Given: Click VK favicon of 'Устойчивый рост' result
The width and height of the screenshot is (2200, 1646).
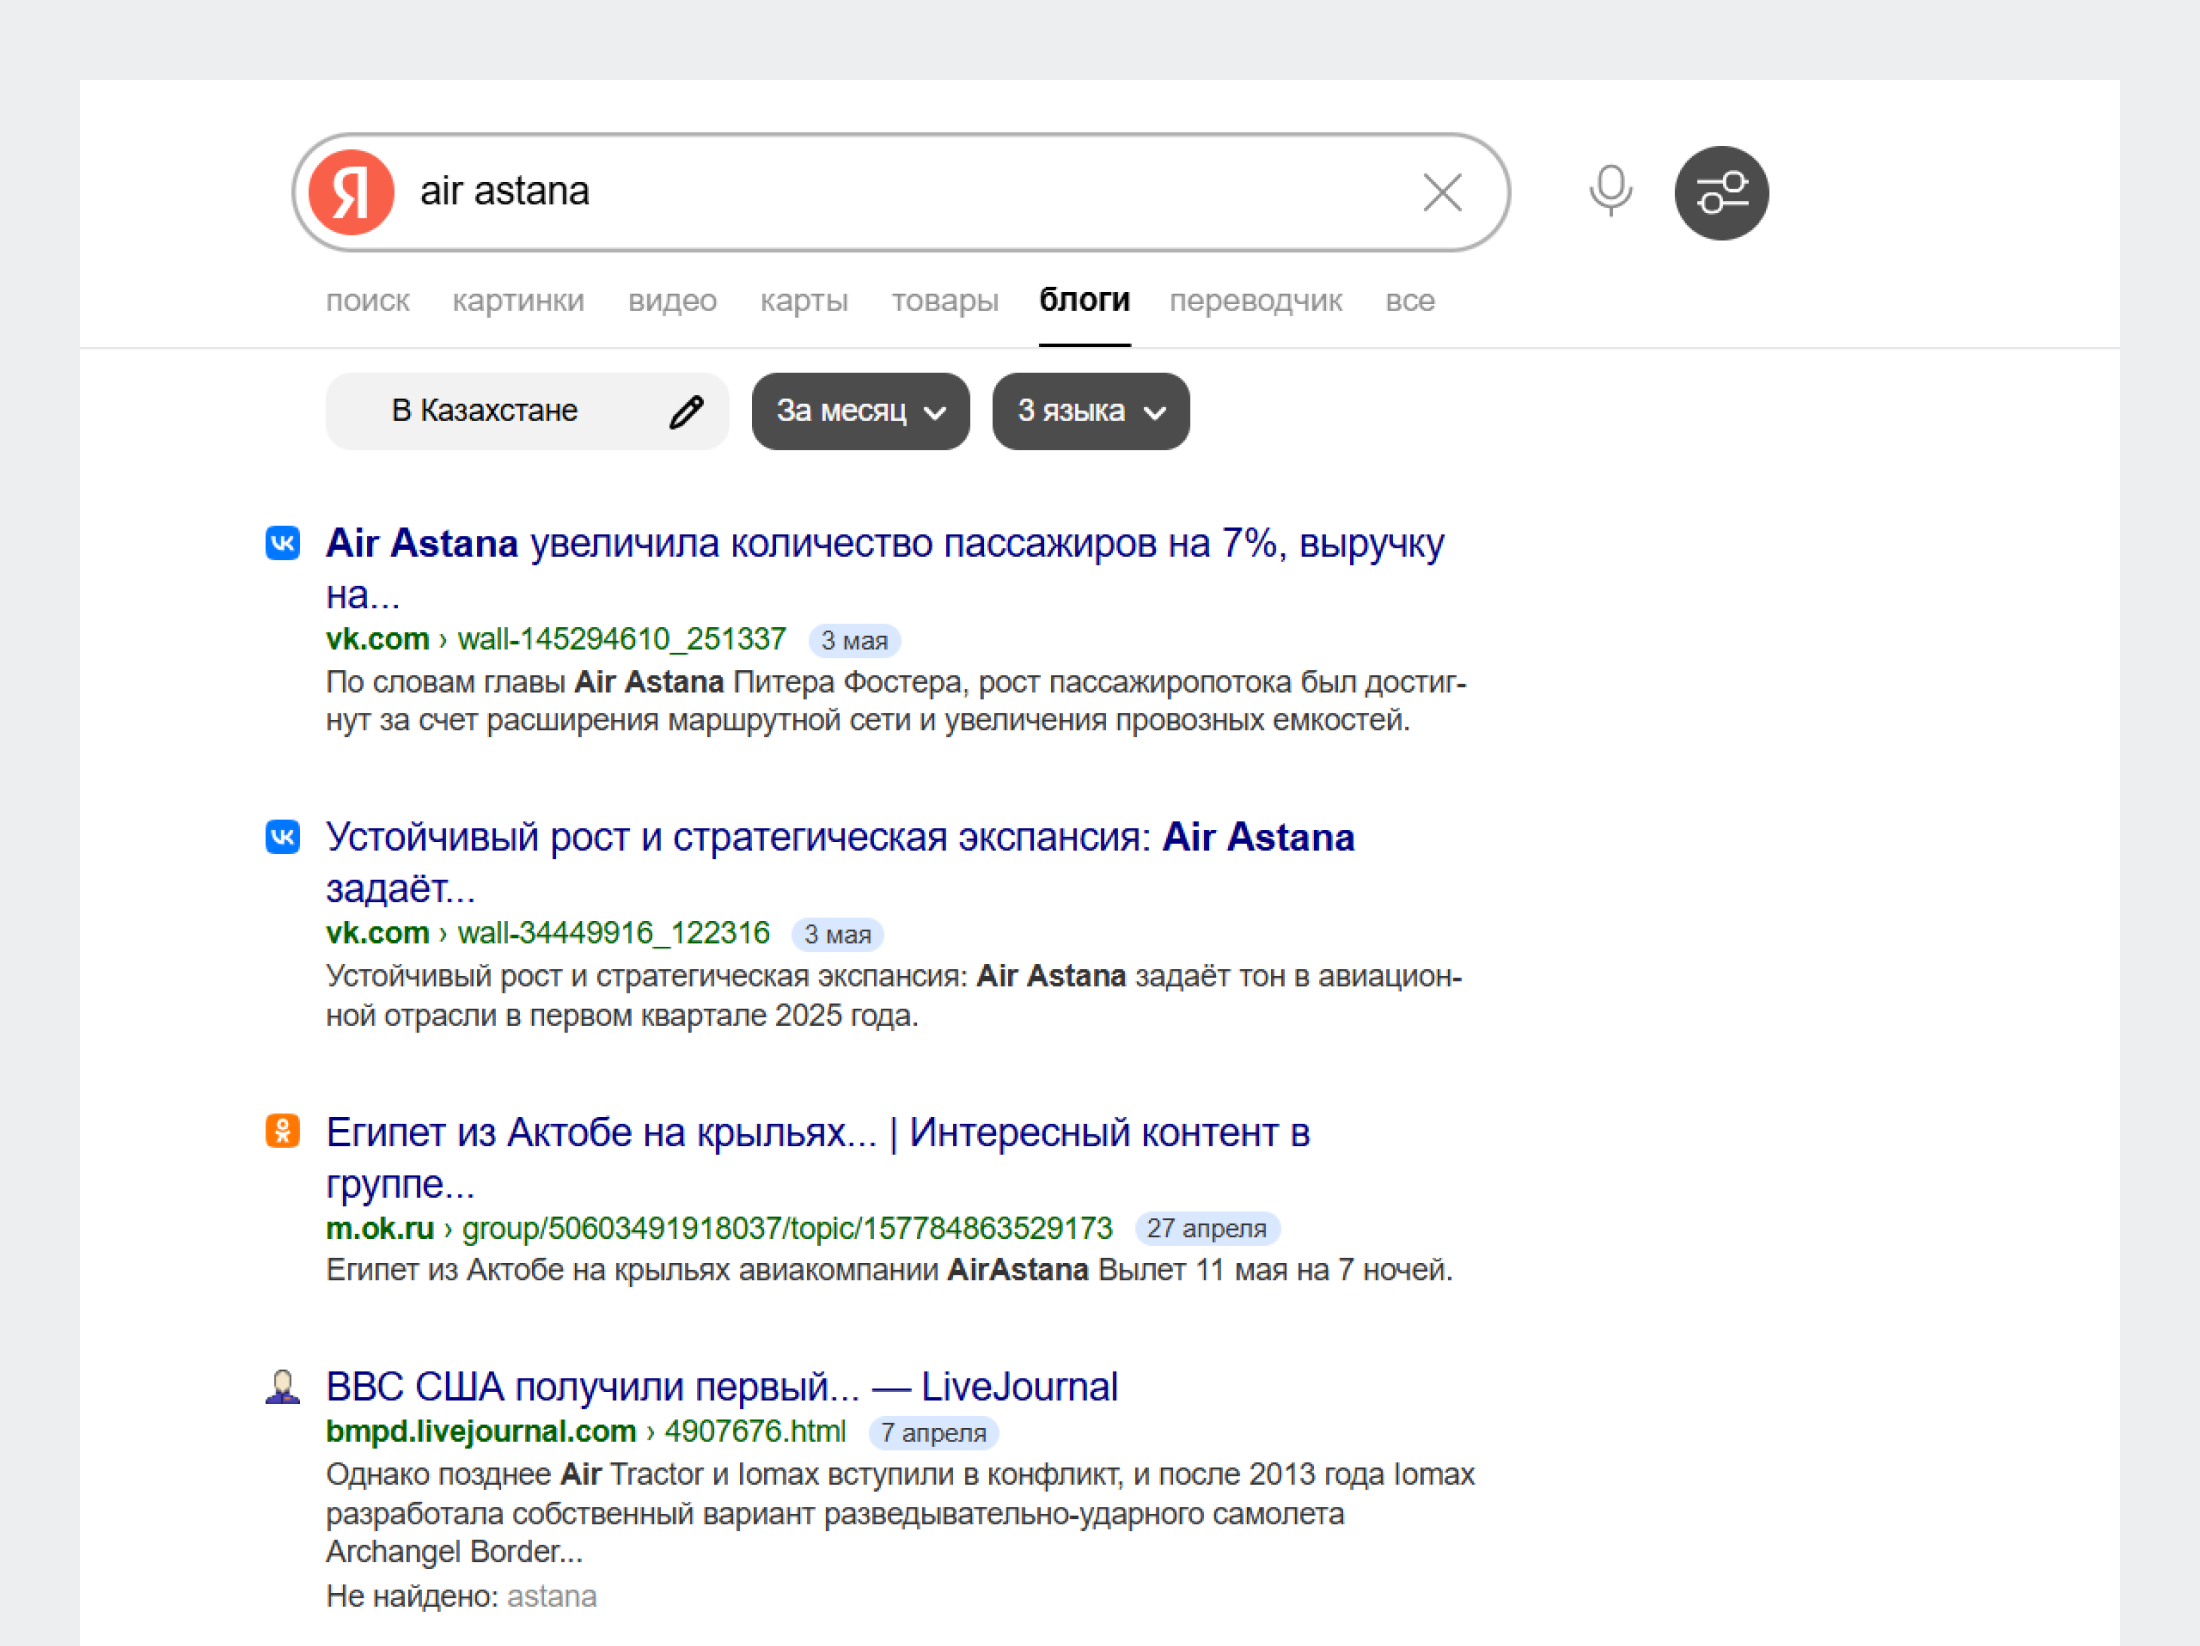Looking at the screenshot, I should click(x=283, y=837).
